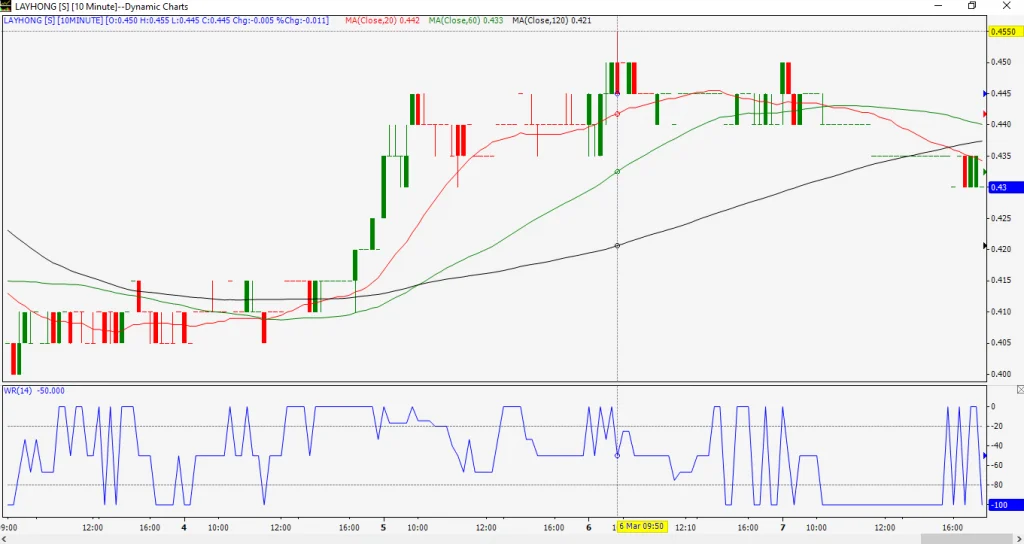Click the day 7 date label on time axis
The image size is (1024, 544).
tap(783, 527)
